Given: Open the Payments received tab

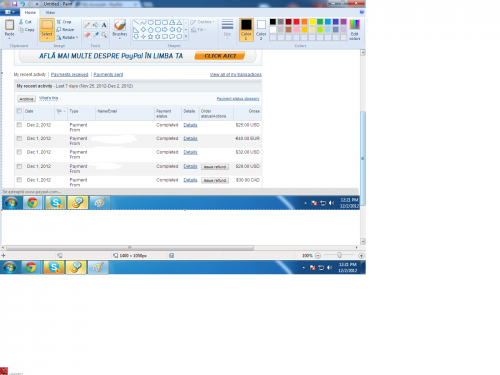Looking at the screenshot, I should coord(69,74).
